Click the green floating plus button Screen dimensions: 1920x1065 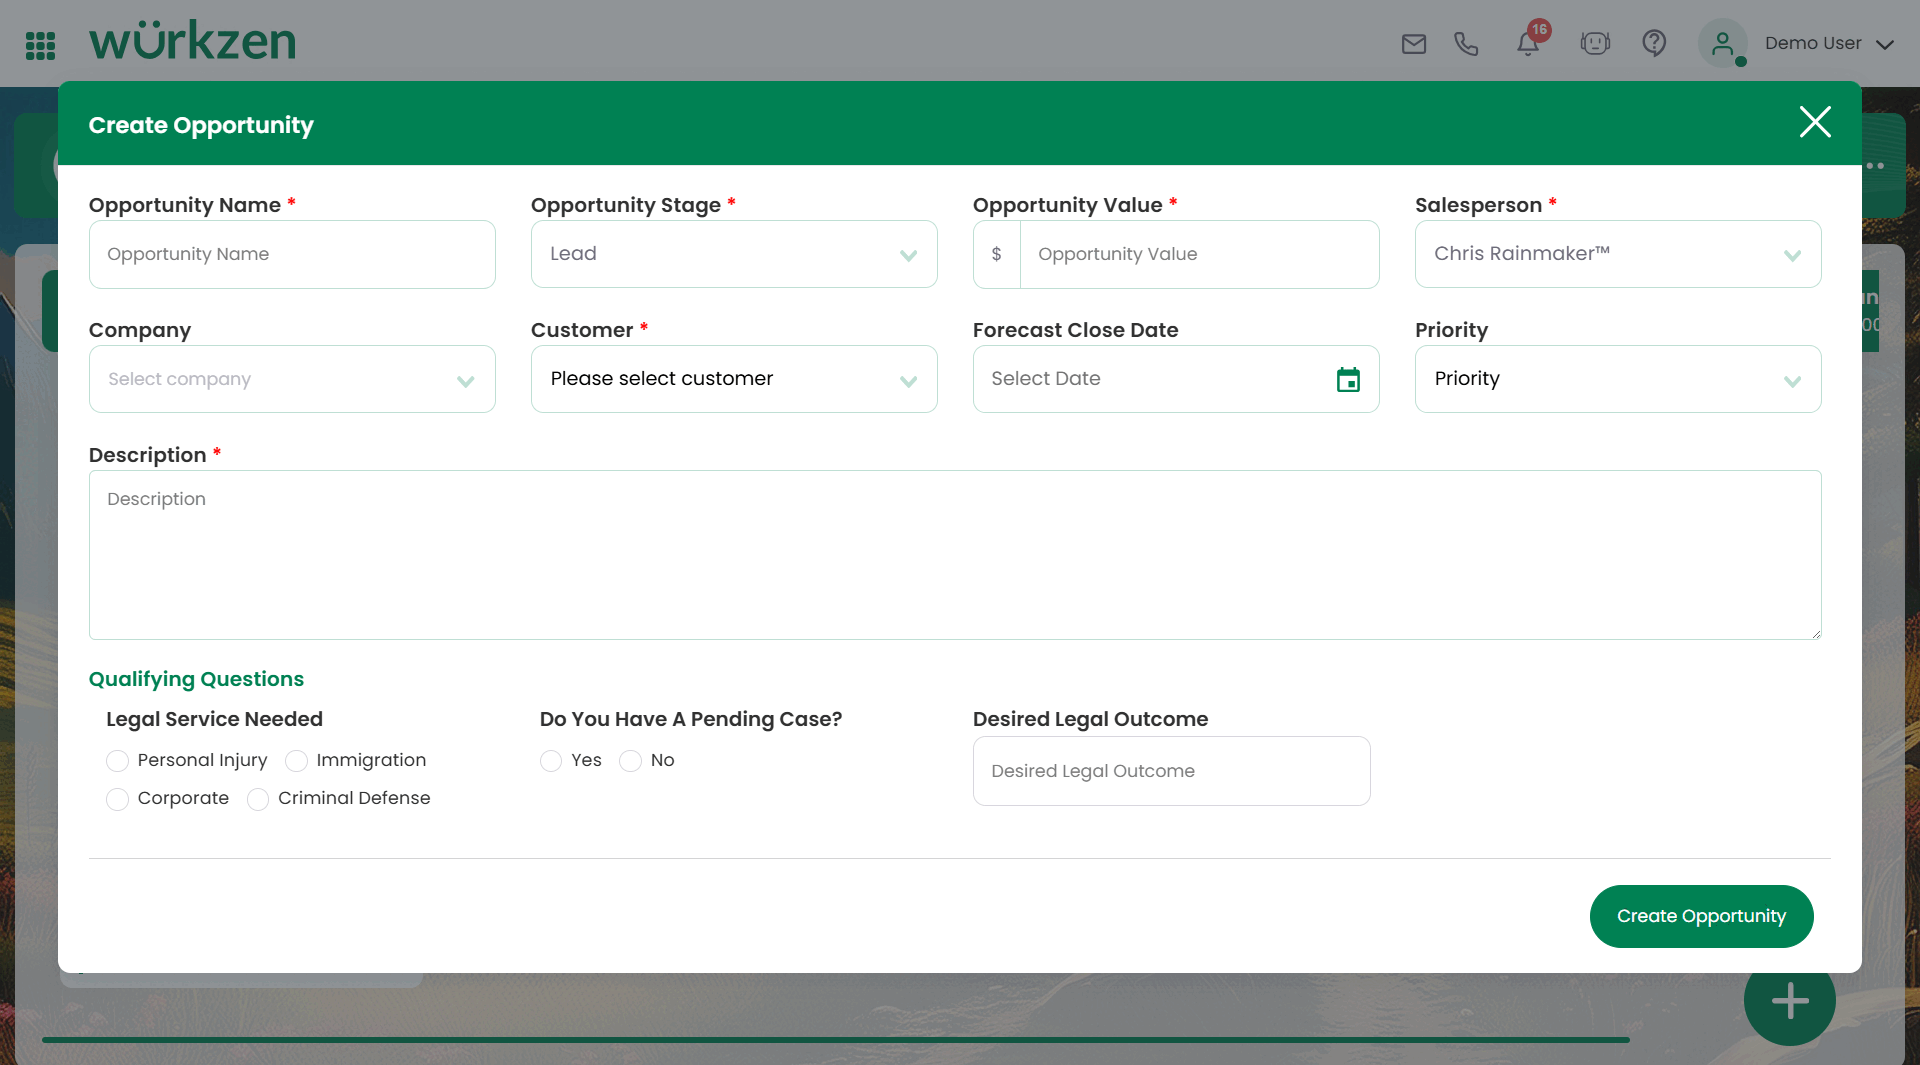point(1789,1001)
